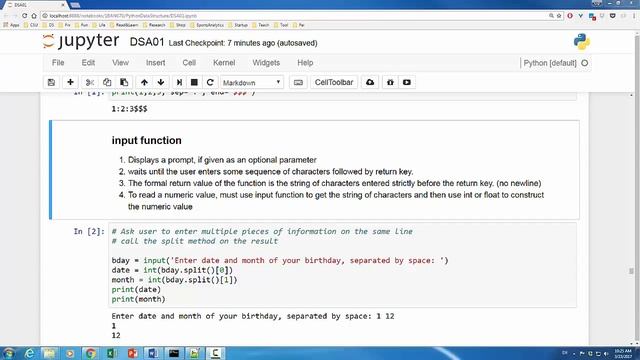This screenshot has width=640, height=360.
Task: Click the Python [default] kernel name
Action: pyautogui.click(x=550, y=63)
